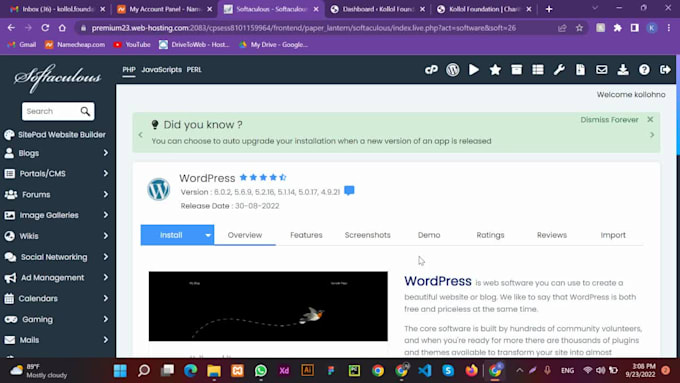Open the star ratings icon in toolbar
The height and width of the screenshot is (383, 680).
click(495, 70)
